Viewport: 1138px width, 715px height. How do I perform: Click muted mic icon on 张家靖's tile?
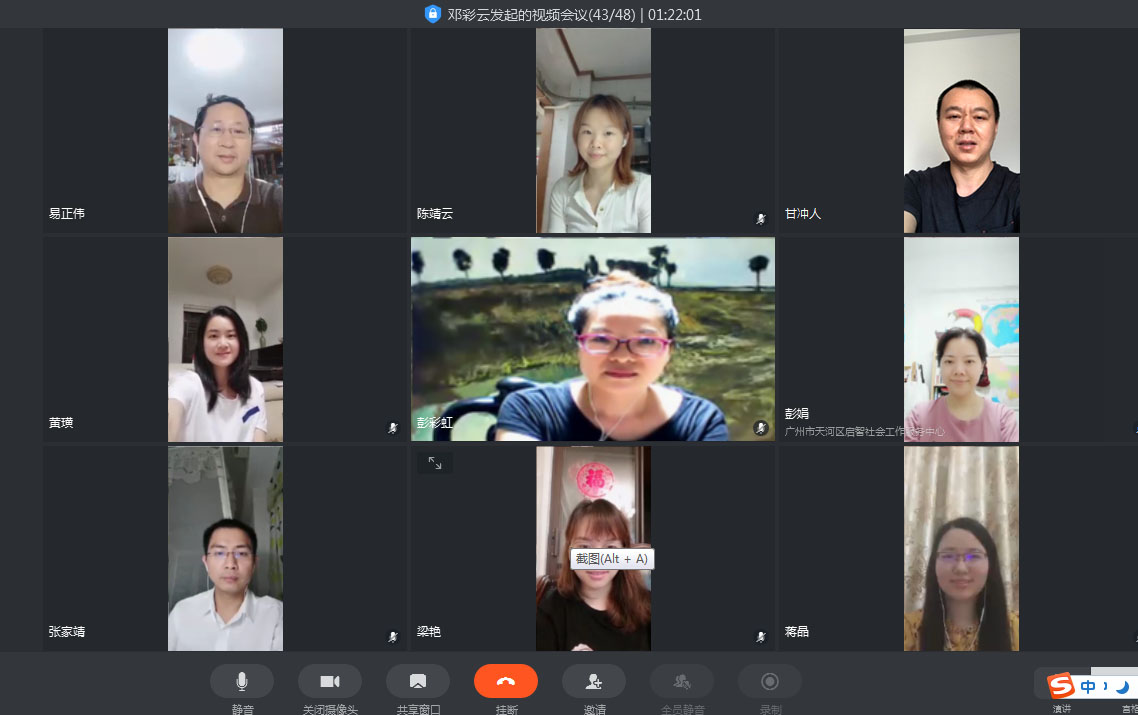coord(393,636)
